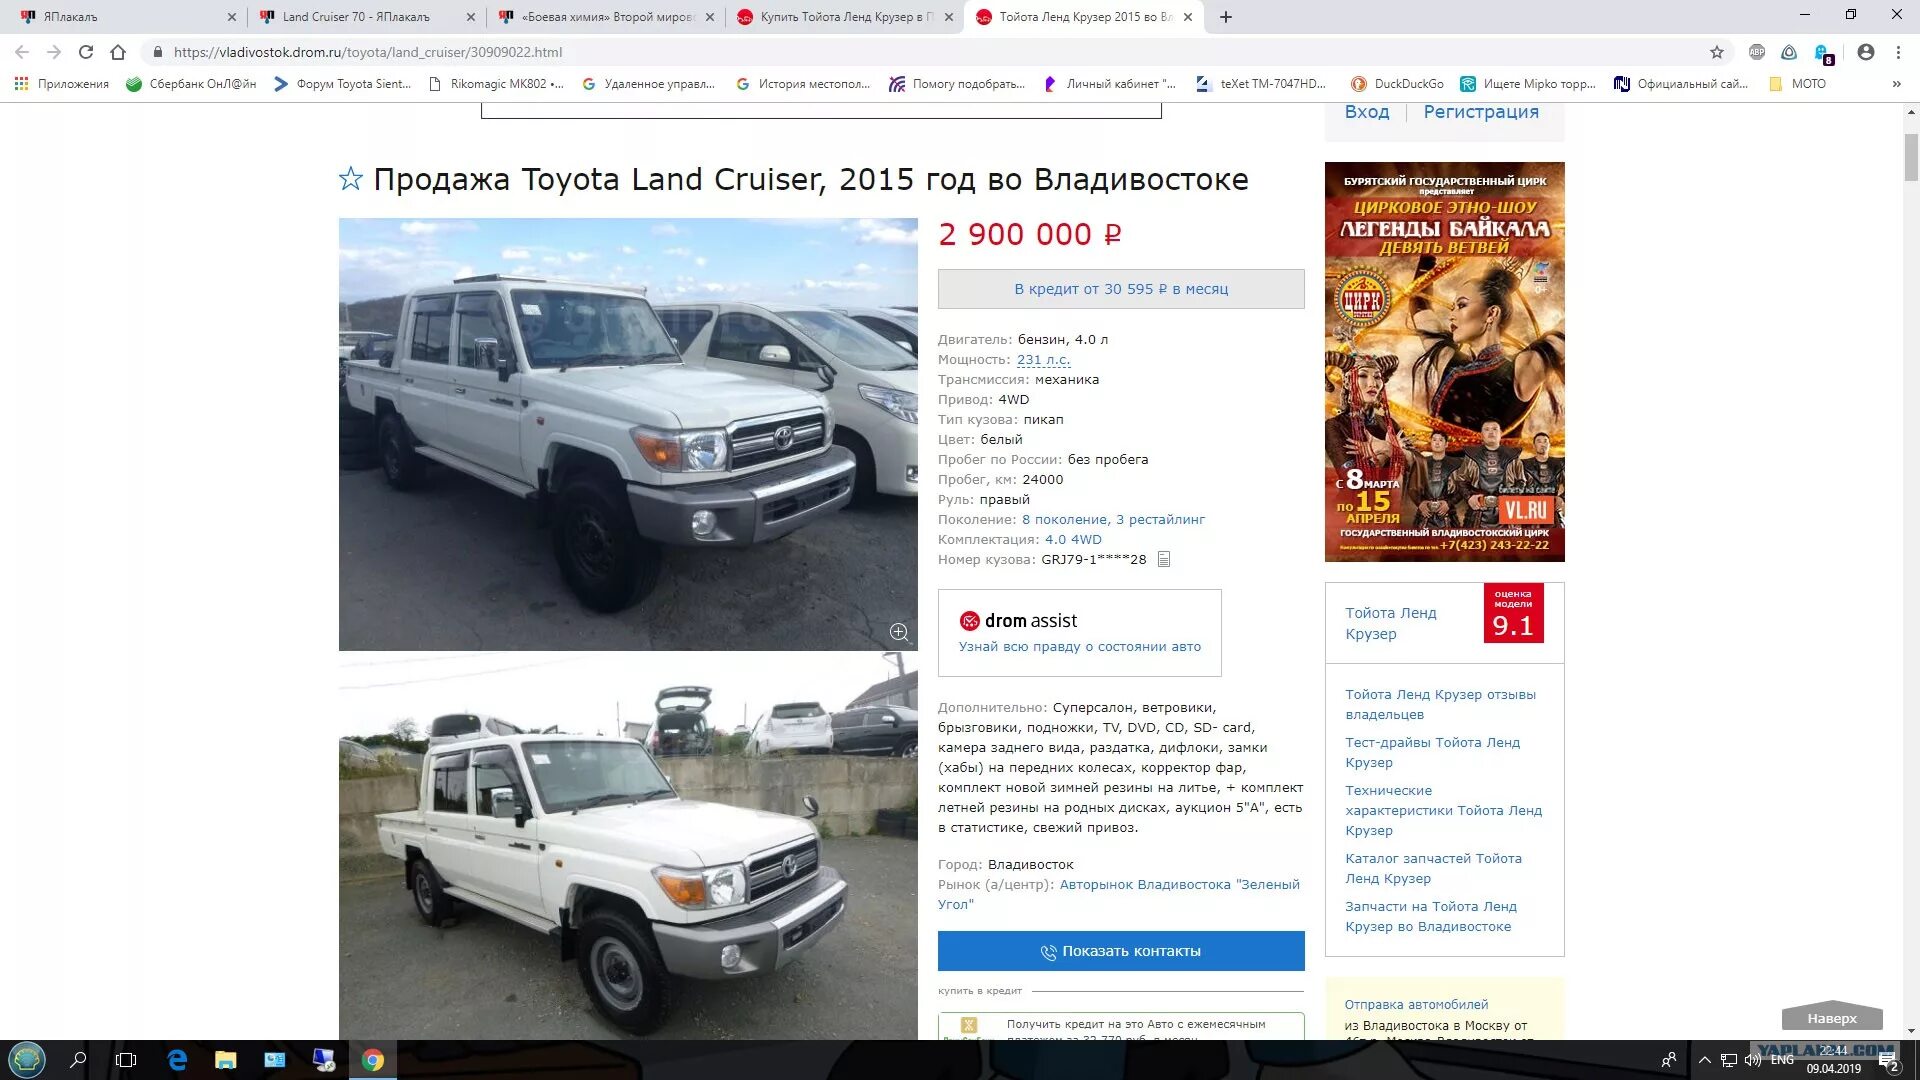The image size is (1920, 1080).
Task: Open File Explorer from the taskbar
Action: pyautogui.click(x=225, y=1060)
